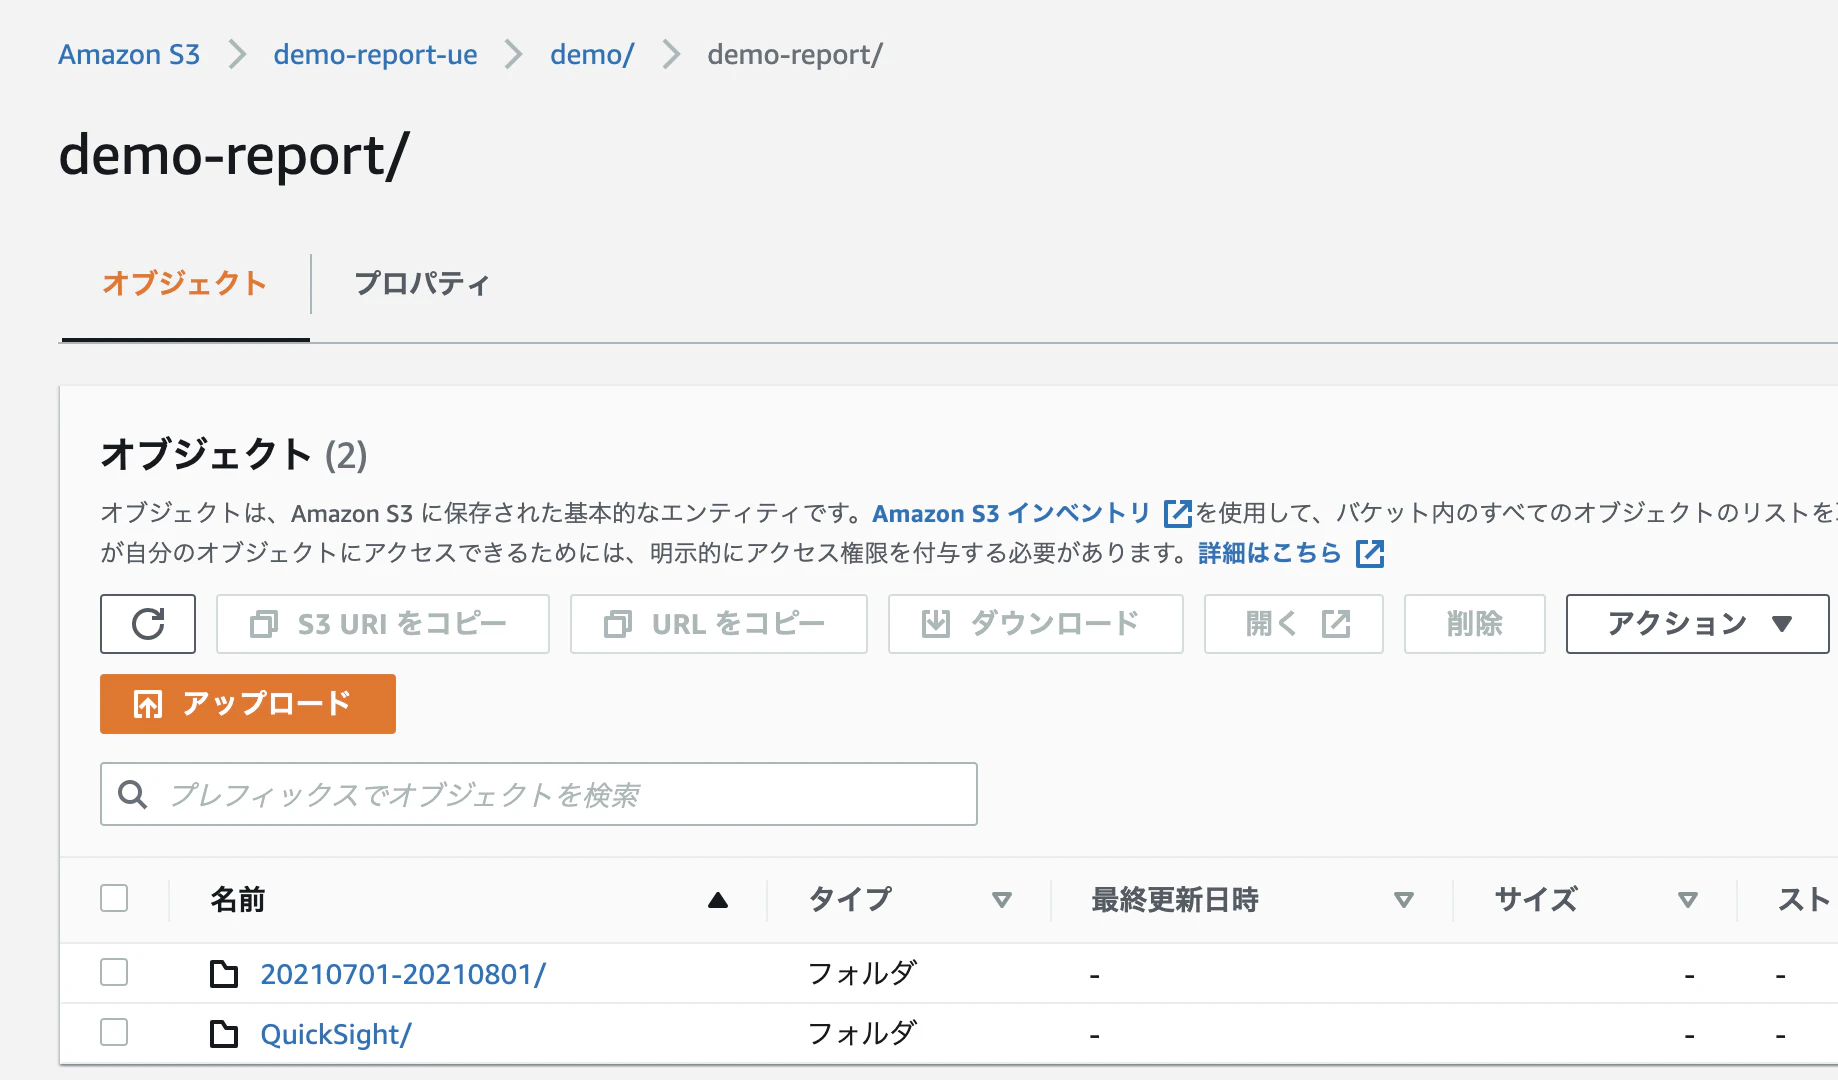This screenshot has width=1838, height=1080.
Task: Open the 20210701-20210801/ folder
Action: pyautogui.click(x=403, y=974)
